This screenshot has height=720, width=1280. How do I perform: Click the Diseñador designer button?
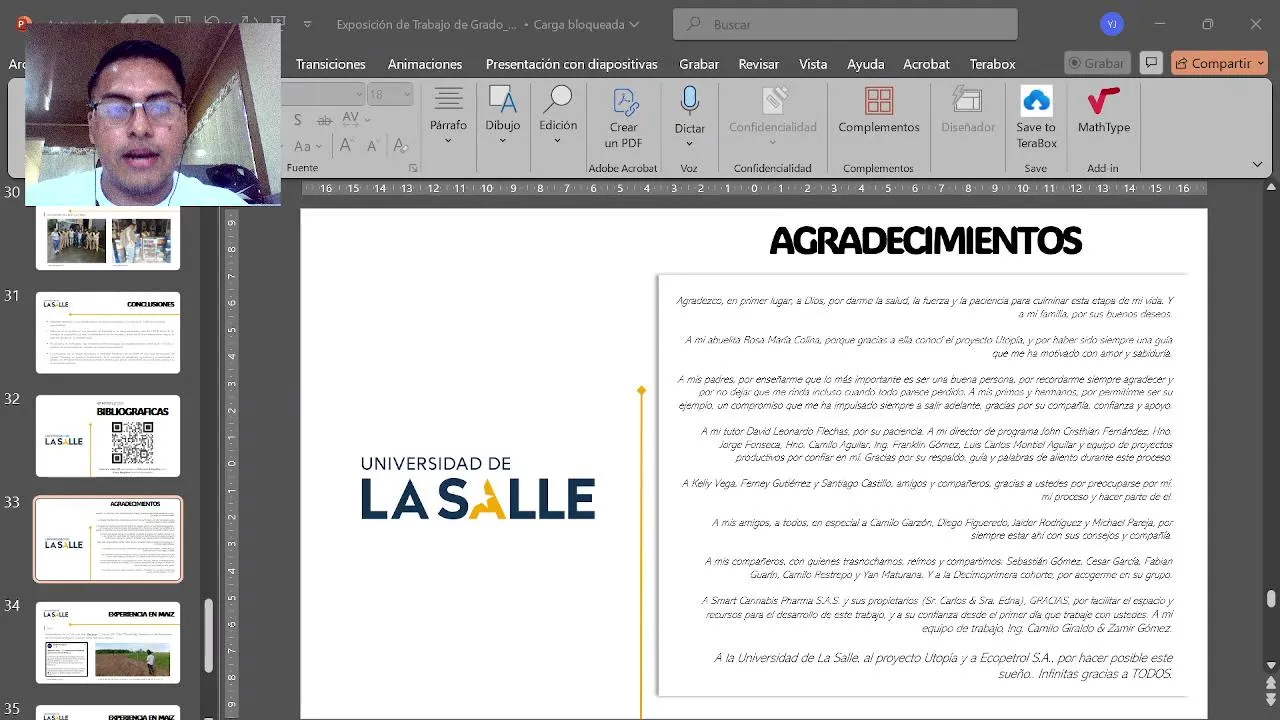pyautogui.click(x=967, y=110)
